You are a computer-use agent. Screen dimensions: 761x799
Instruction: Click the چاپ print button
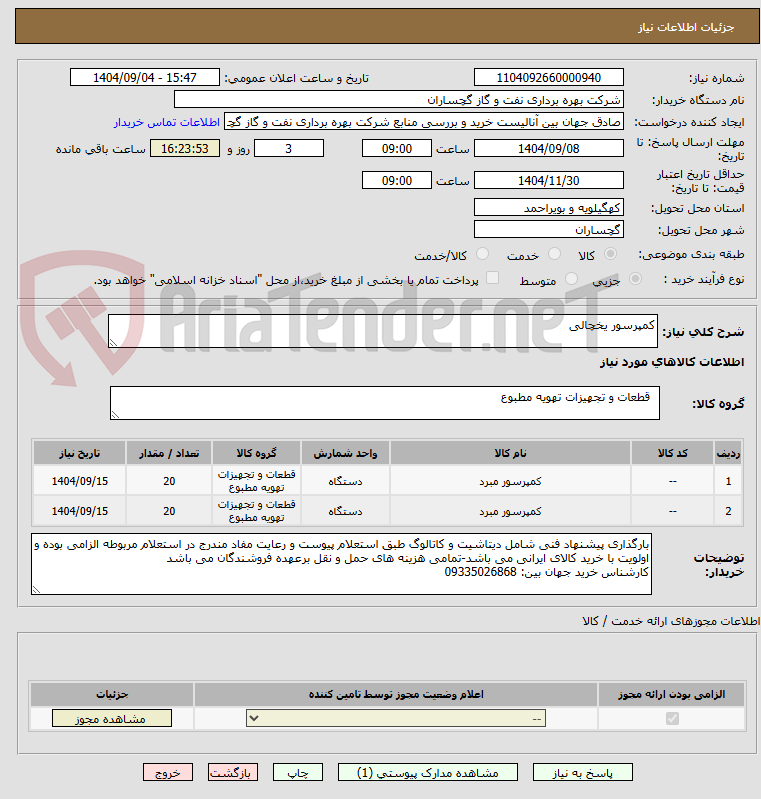[298, 773]
